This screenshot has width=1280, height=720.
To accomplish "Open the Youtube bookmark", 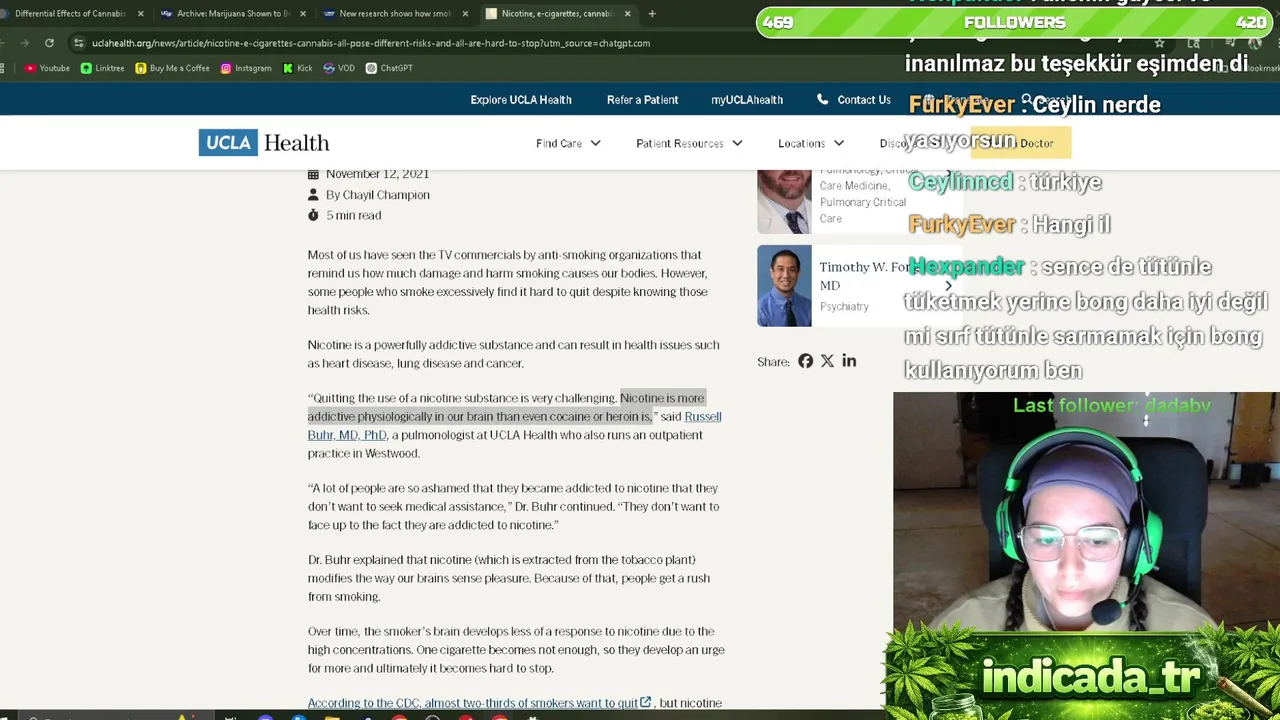I will 47,68.
